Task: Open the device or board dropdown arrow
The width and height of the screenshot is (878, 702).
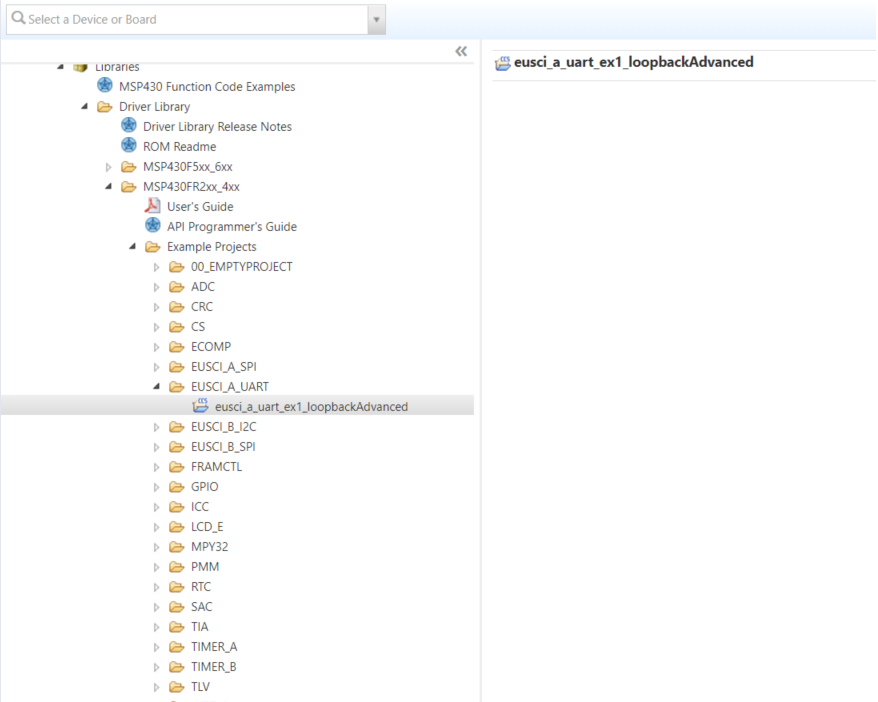Action: pos(376,20)
